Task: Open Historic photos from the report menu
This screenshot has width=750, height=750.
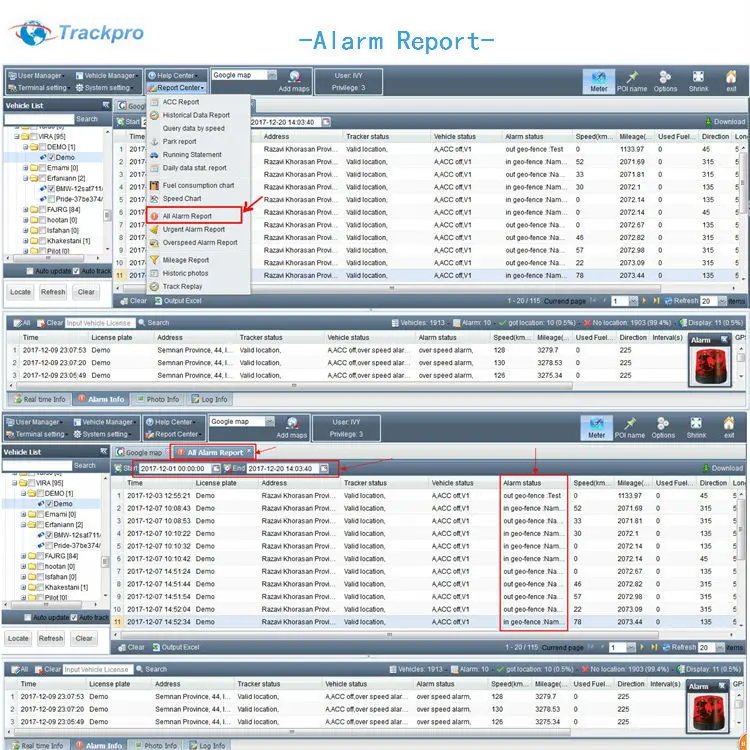Action: [185, 273]
